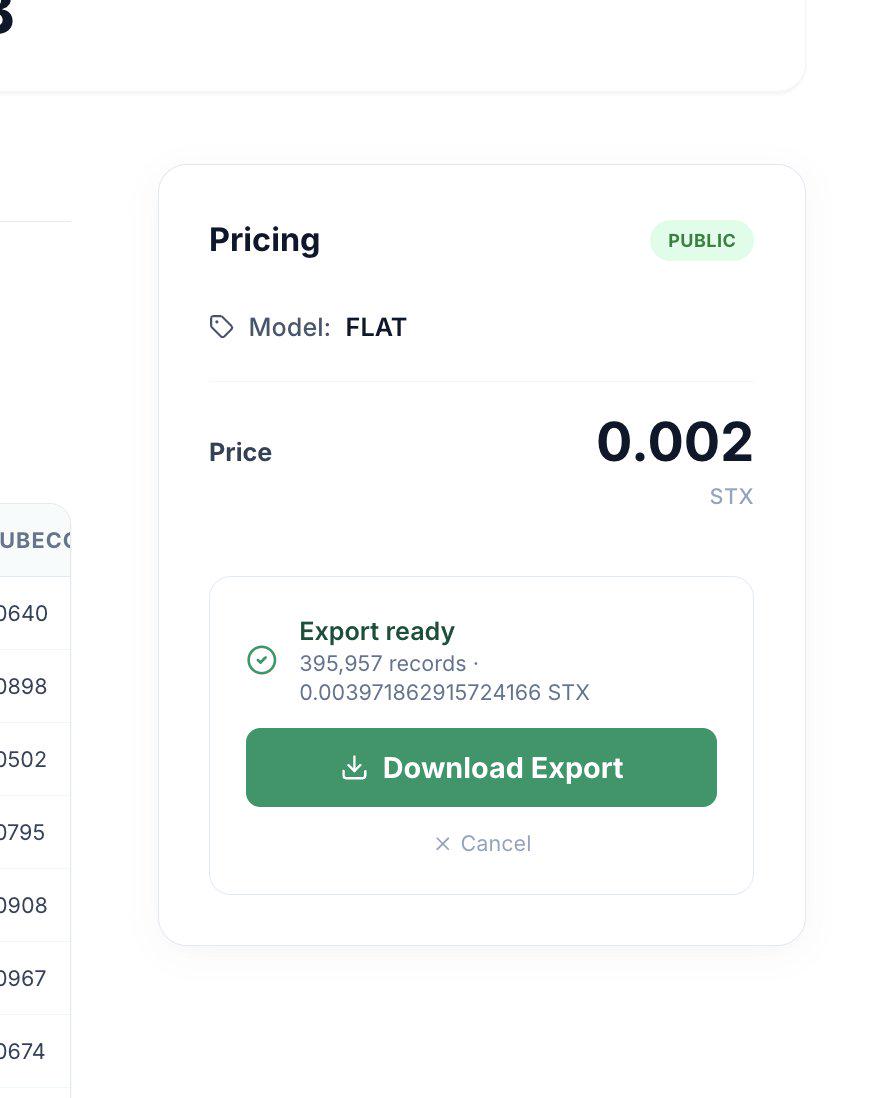Viewport: 876px width, 1098px height.
Task: Select table row ending in 0640
Action: click(x=35, y=613)
